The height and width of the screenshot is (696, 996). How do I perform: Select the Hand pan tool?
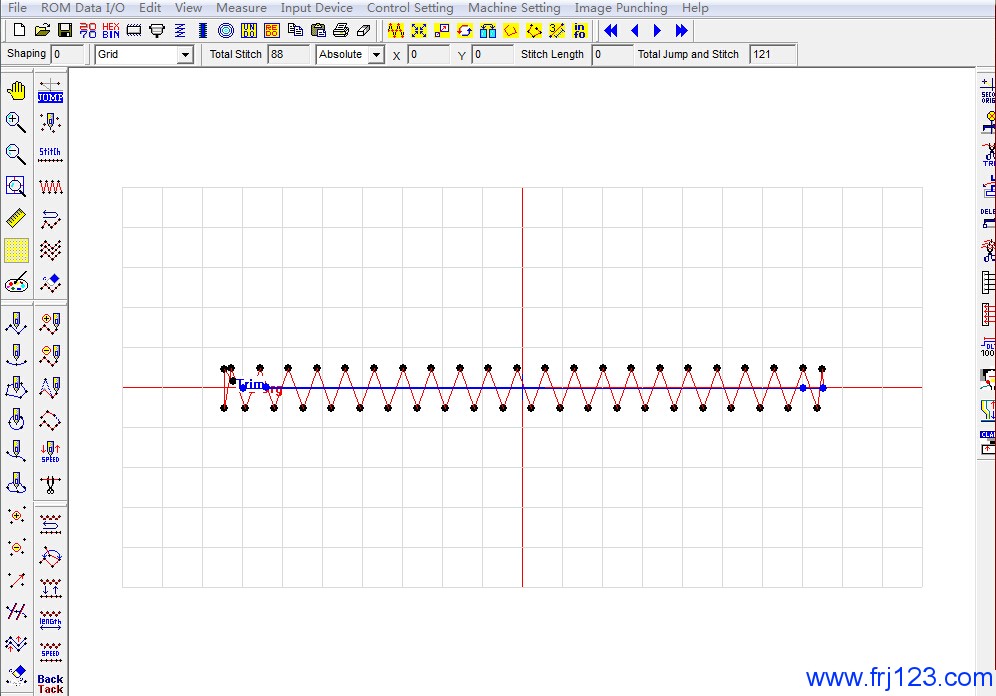pyautogui.click(x=16, y=91)
